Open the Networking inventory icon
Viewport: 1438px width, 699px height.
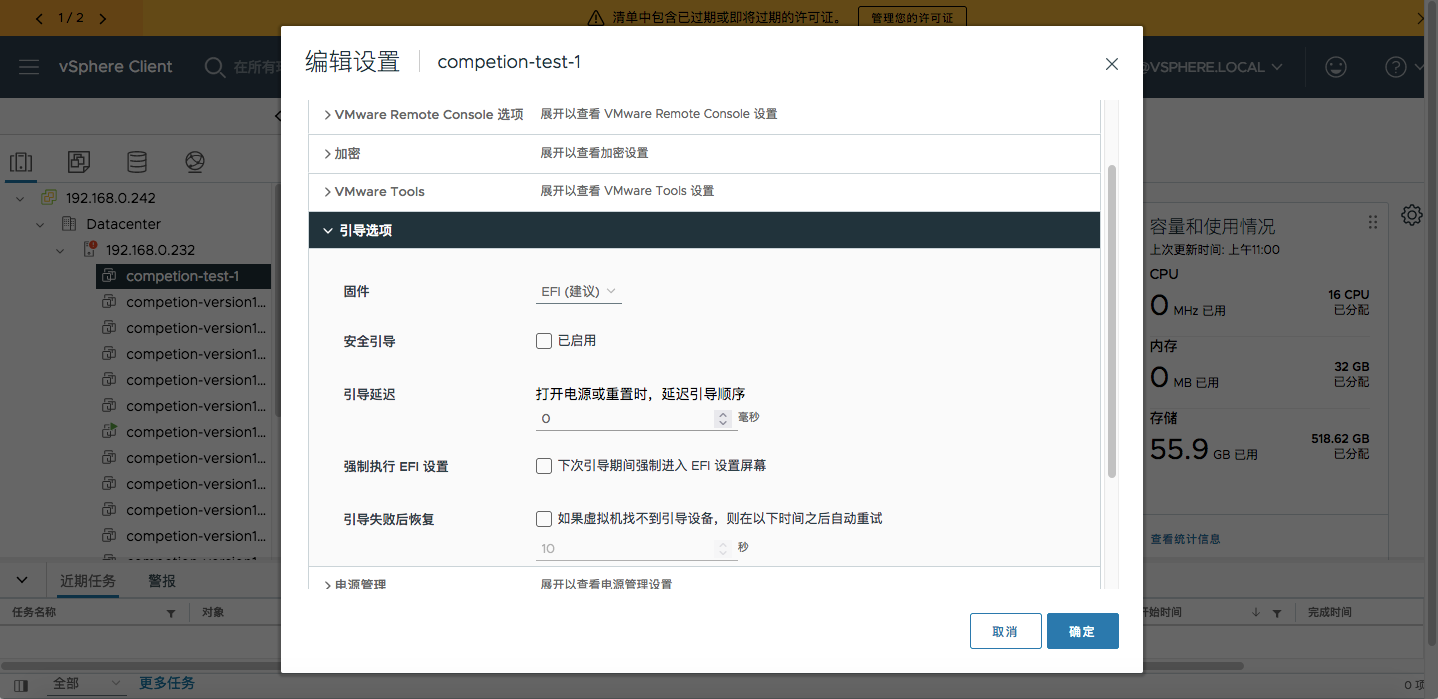click(x=195, y=162)
